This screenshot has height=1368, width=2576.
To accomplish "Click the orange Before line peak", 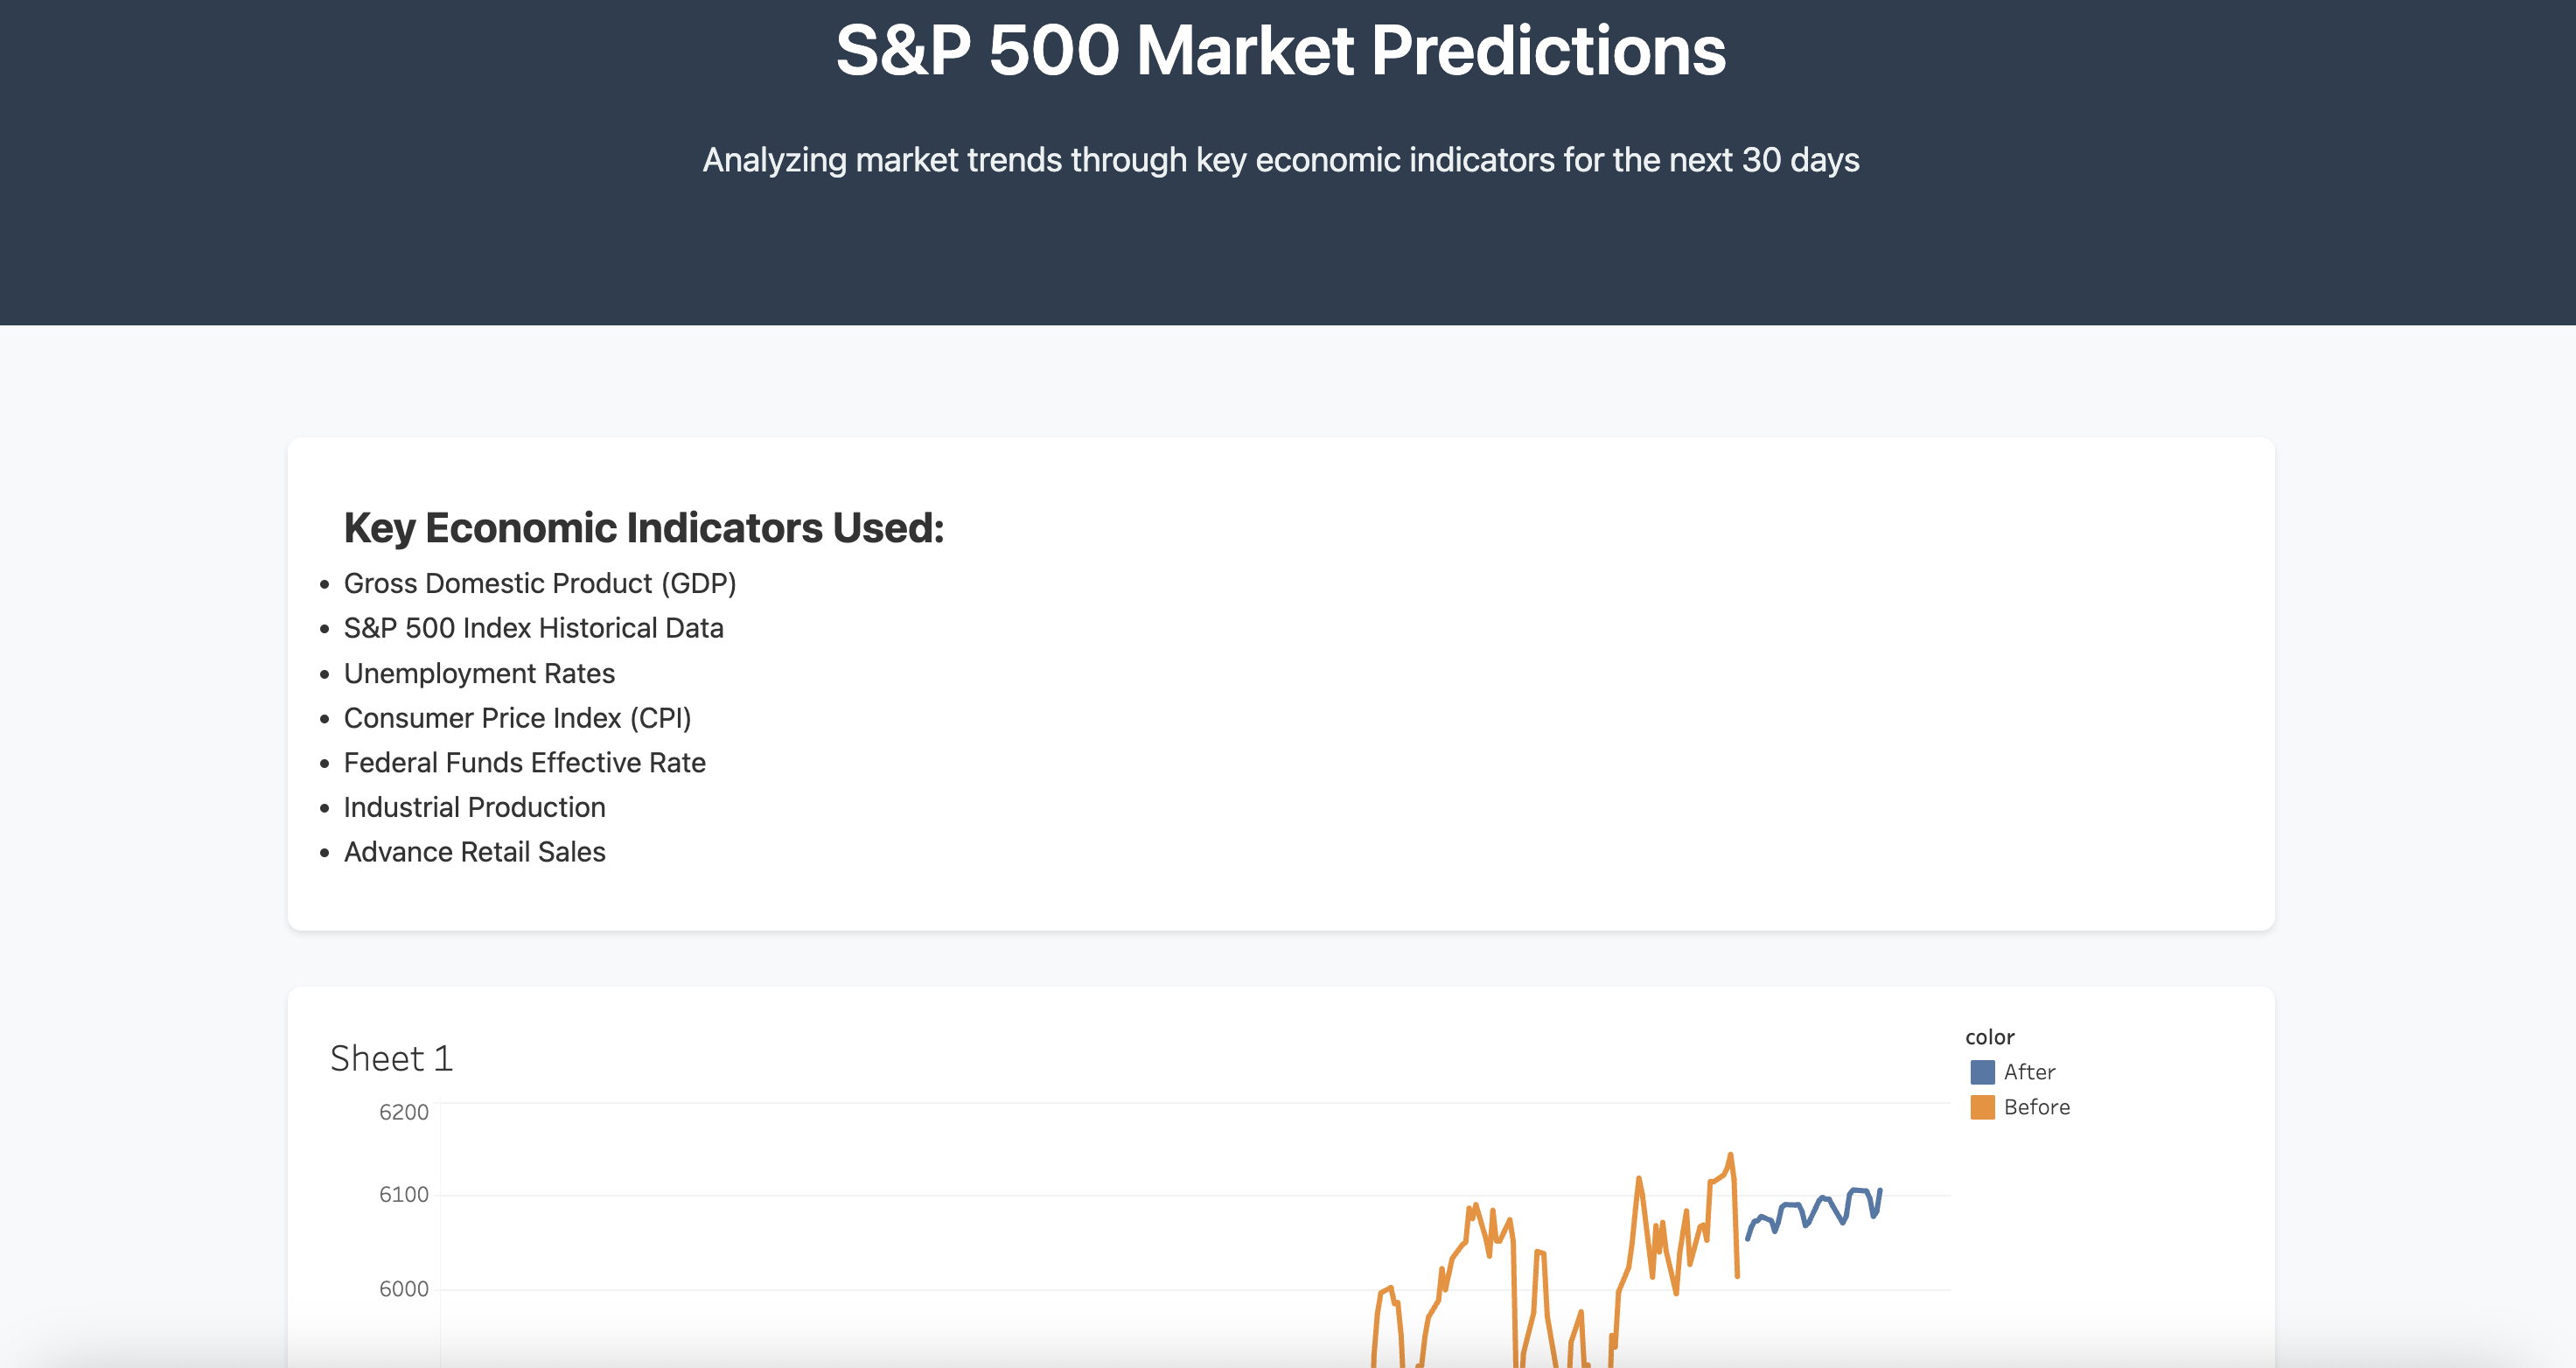I will (x=1730, y=1157).
